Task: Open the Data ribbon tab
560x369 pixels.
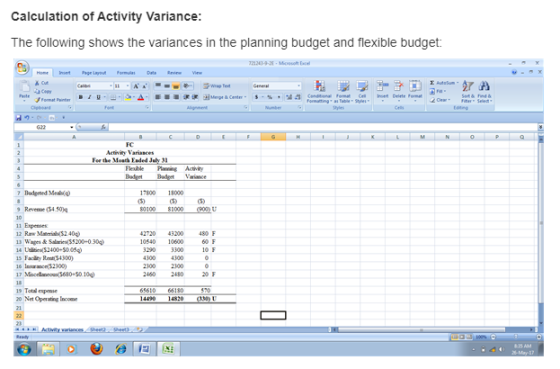Action: click(151, 73)
